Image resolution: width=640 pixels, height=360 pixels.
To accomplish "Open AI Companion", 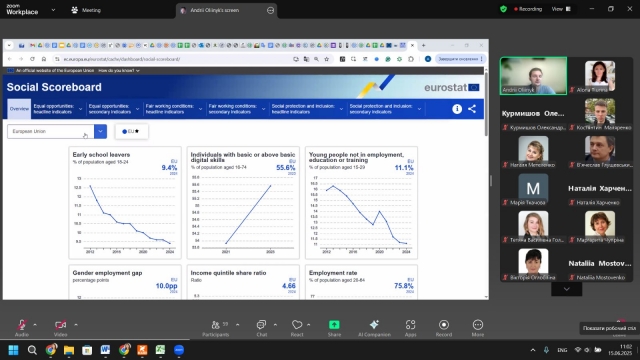I will tap(374, 328).
